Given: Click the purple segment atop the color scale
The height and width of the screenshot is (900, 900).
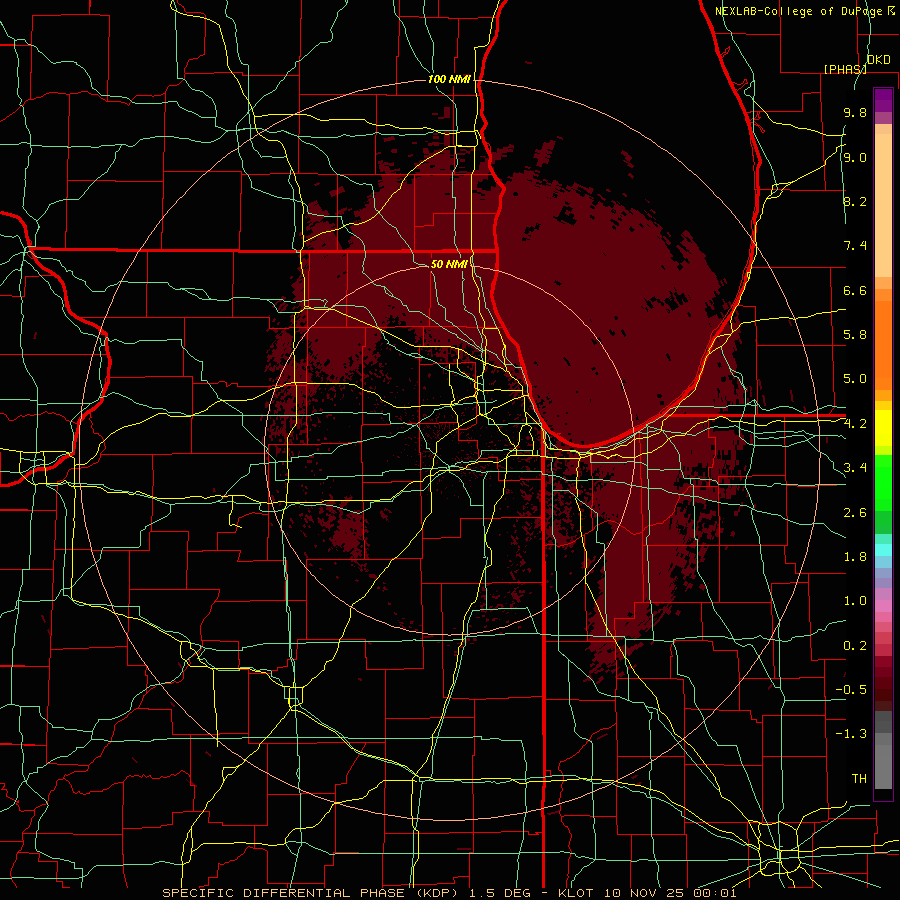Looking at the screenshot, I should 883,100.
